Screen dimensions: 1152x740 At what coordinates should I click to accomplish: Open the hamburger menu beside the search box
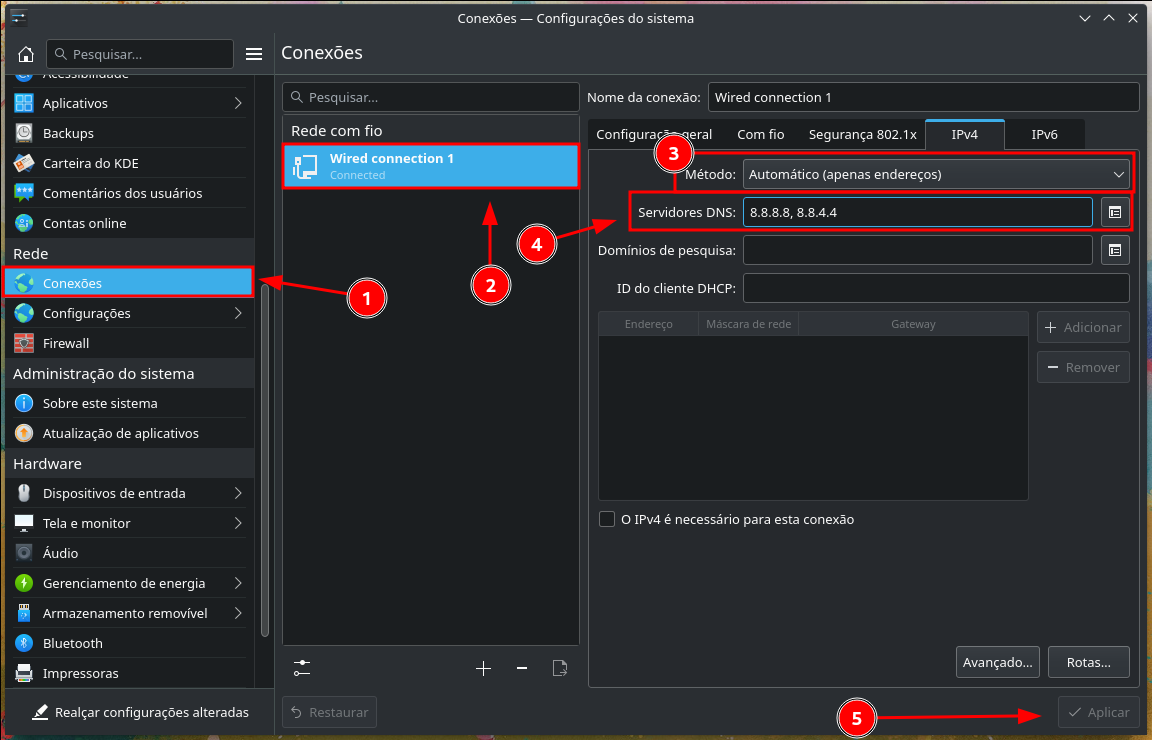(254, 54)
